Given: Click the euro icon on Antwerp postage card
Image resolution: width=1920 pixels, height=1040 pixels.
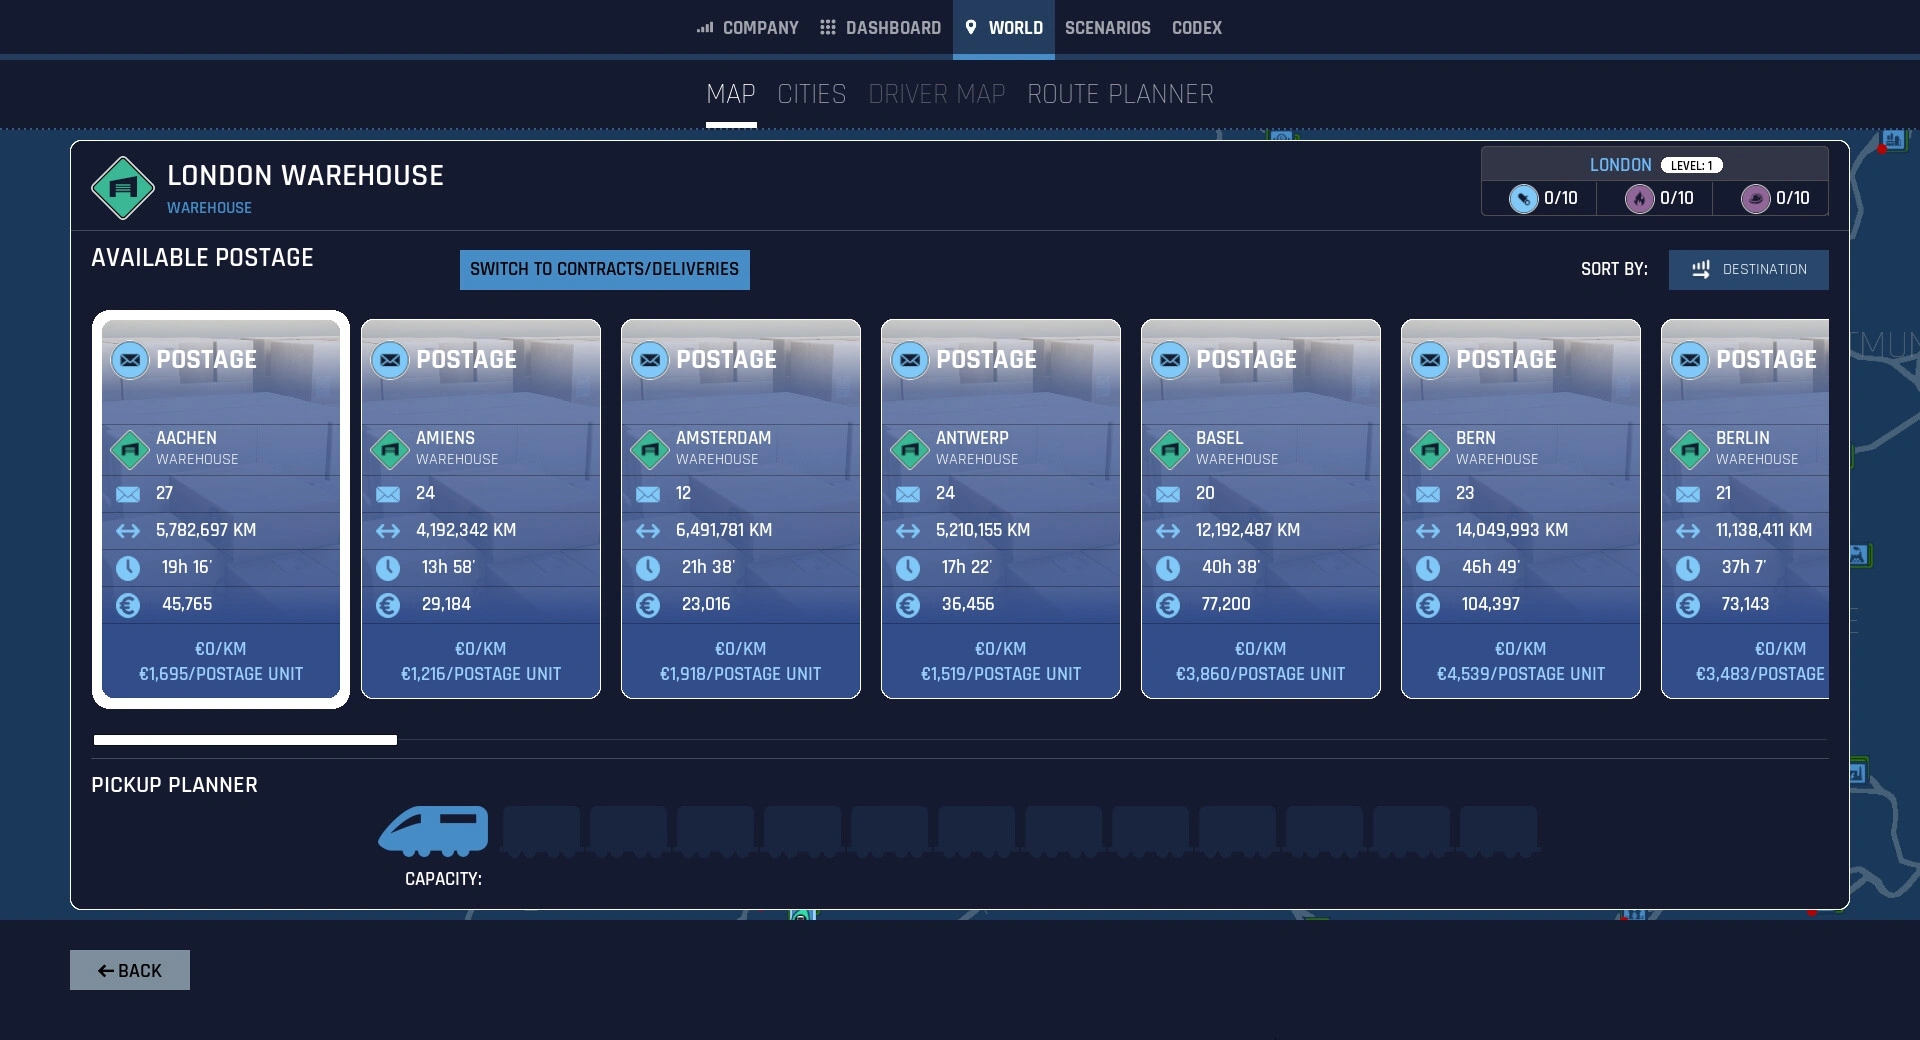Looking at the screenshot, I should tap(908, 605).
